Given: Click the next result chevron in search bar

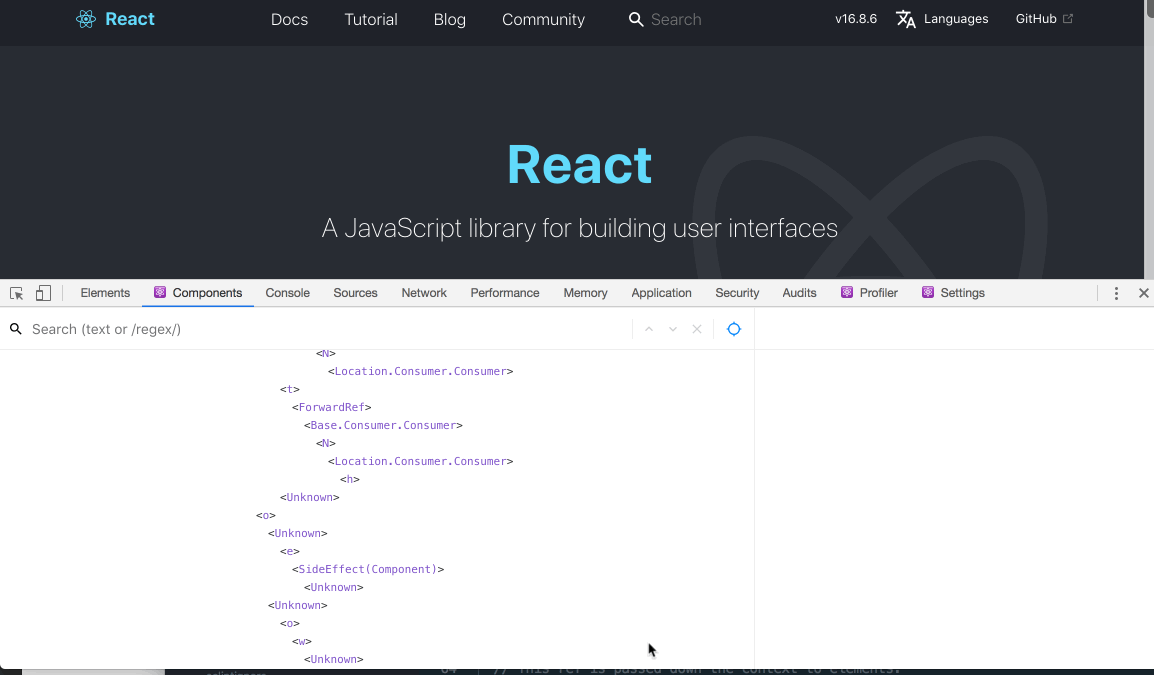Looking at the screenshot, I should click(672, 328).
